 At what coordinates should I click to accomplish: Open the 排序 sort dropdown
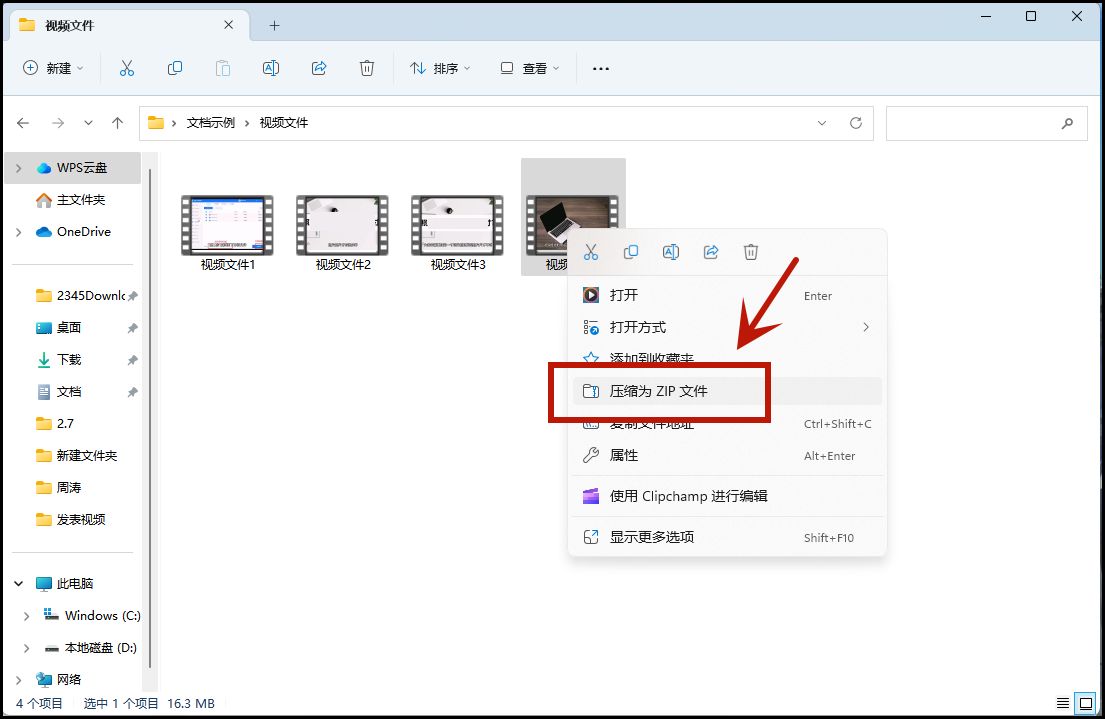pyautogui.click(x=440, y=67)
